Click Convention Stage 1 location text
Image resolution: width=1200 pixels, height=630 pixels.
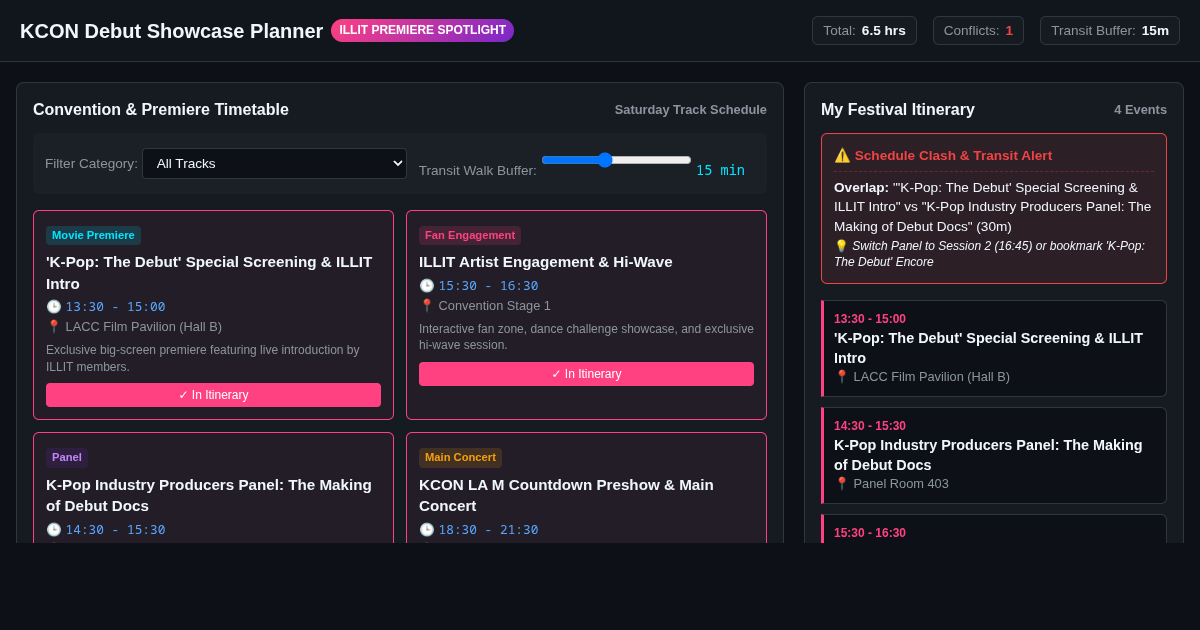(494, 306)
